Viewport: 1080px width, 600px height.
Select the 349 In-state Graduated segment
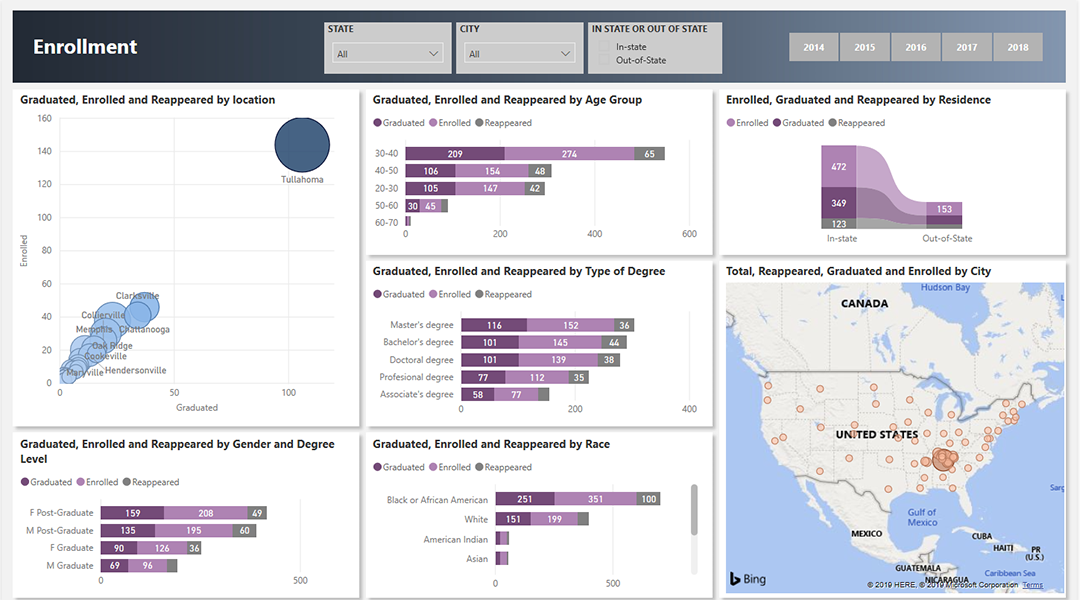838,203
